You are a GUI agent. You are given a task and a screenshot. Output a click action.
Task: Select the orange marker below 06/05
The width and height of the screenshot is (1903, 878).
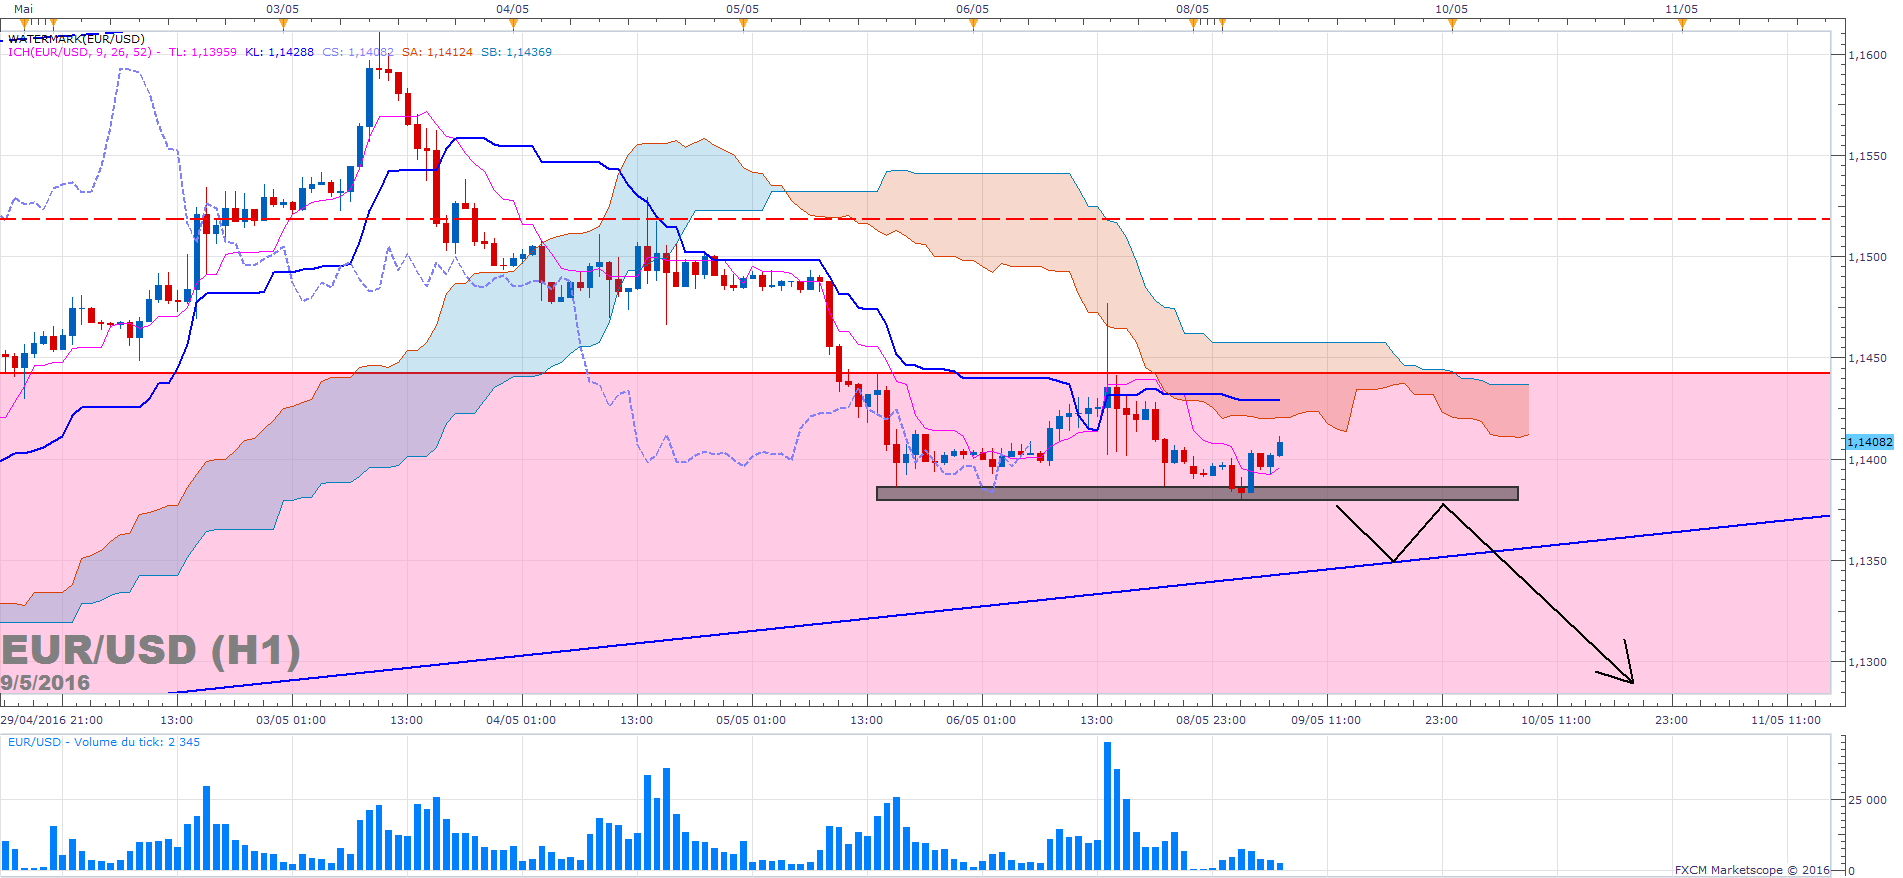click(x=973, y=25)
